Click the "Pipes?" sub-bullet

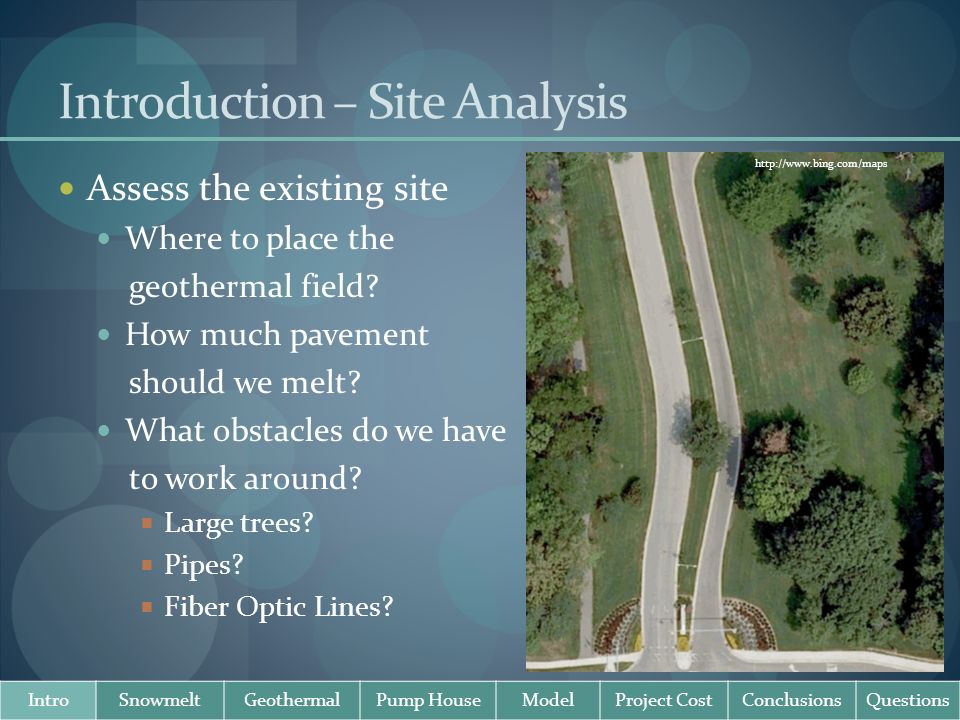pyautogui.click(x=204, y=564)
